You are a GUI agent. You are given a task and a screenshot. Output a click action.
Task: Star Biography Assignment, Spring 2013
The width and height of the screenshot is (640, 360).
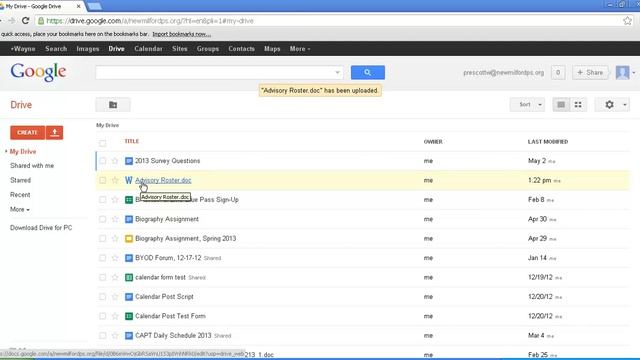[x=115, y=238]
